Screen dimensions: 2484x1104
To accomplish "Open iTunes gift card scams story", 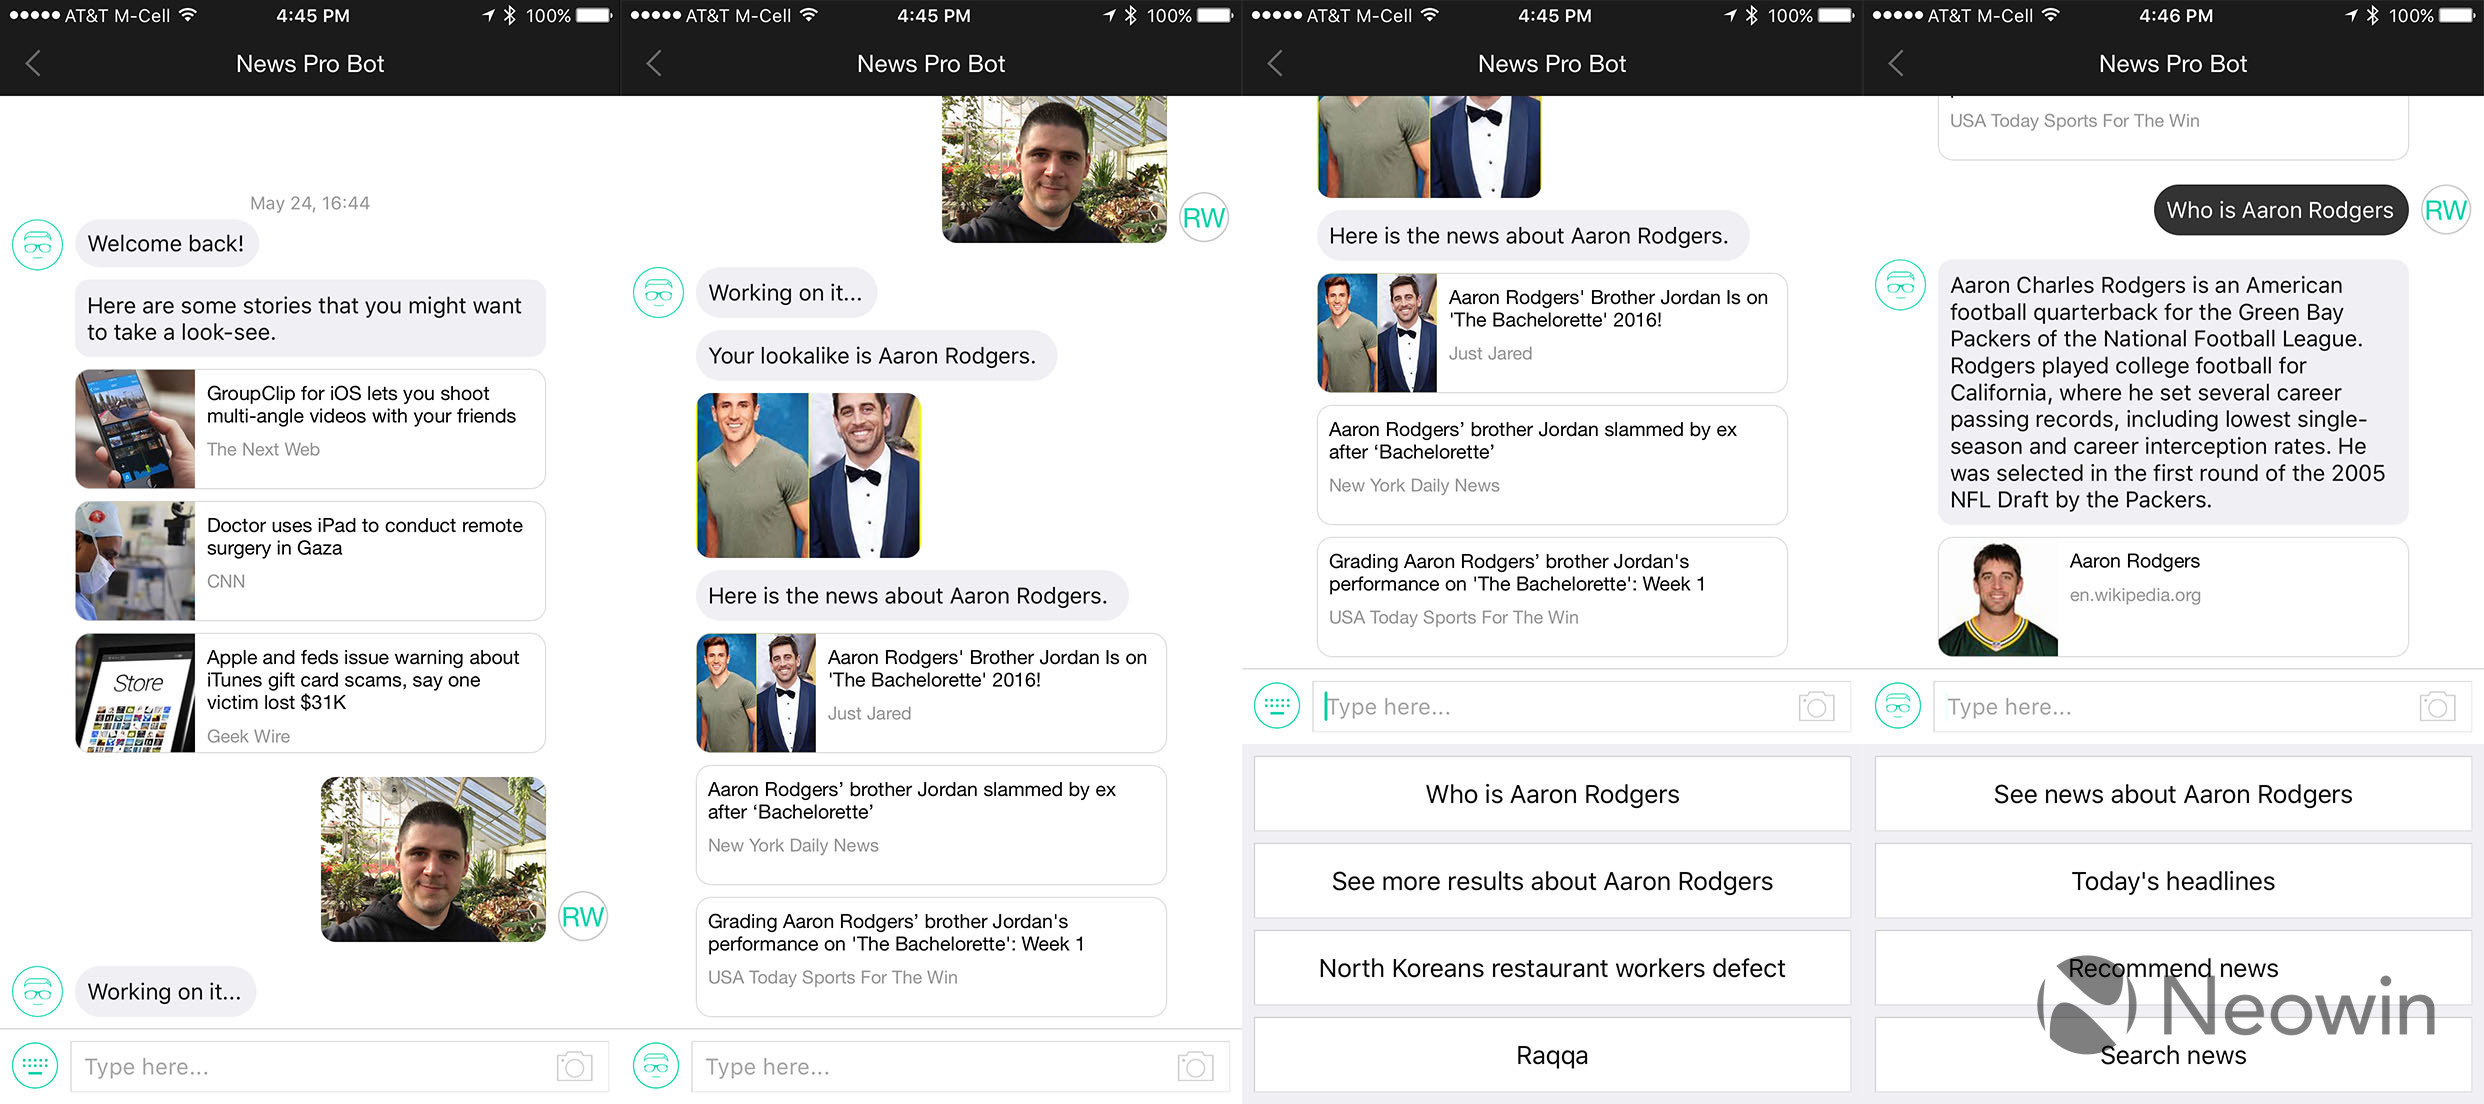I will 310,692.
